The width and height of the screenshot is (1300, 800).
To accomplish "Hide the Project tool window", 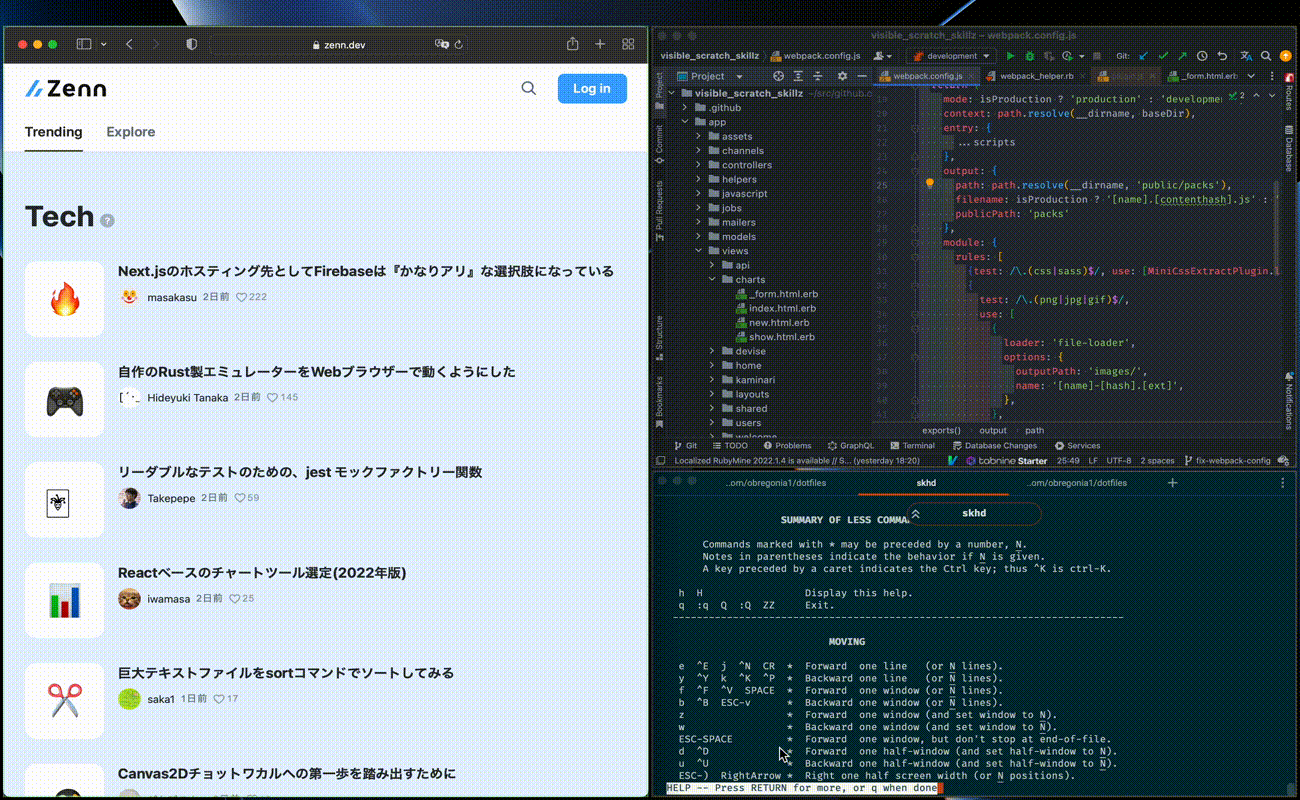I will (x=860, y=76).
